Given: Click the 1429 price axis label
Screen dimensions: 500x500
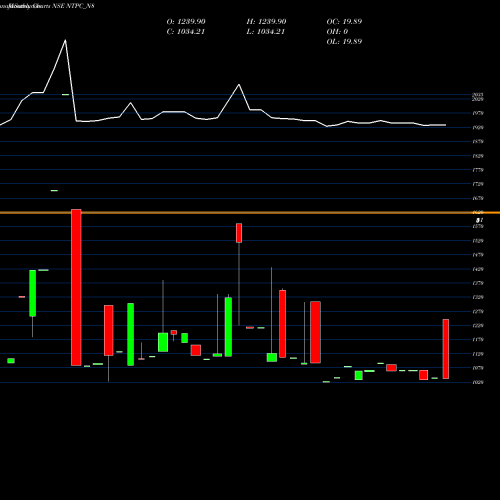Looking at the screenshot, I should click(x=478, y=269).
